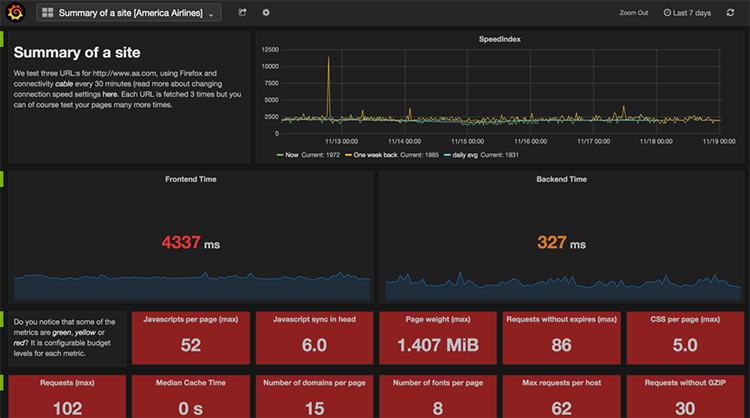Open the Javascripts per page (max) panel menu

(x=190, y=319)
